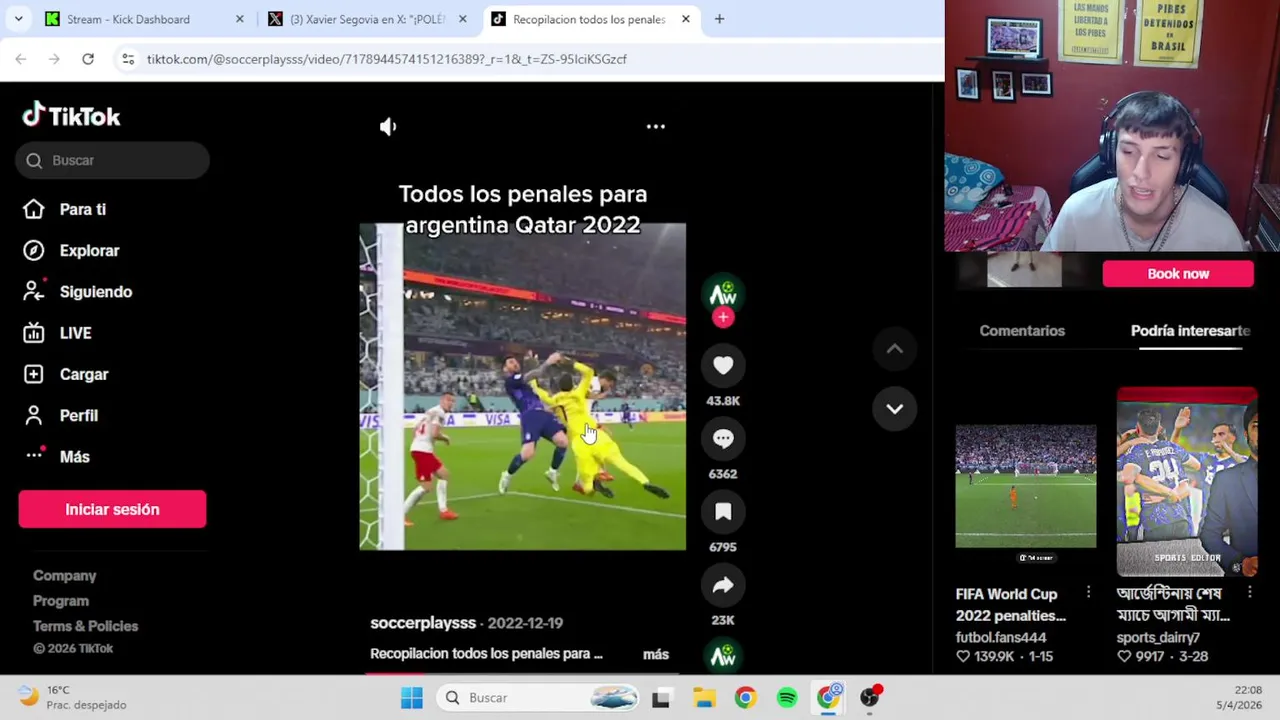The width and height of the screenshot is (1280, 720).
Task: Open the Windows Start menu
Action: tap(411, 698)
